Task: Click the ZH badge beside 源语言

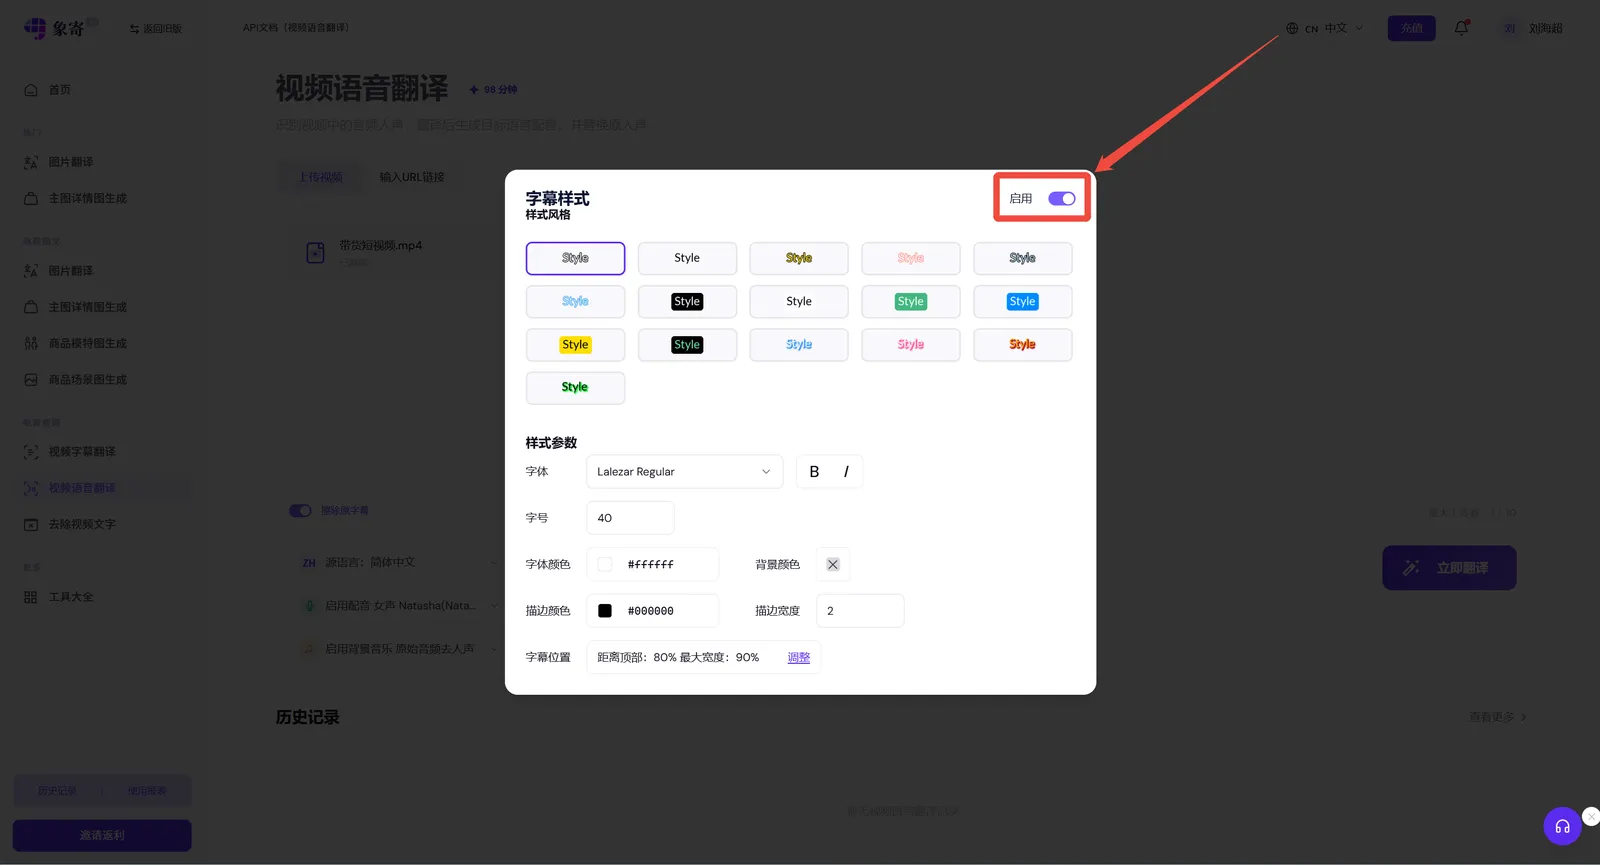Action: click(x=309, y=563)
